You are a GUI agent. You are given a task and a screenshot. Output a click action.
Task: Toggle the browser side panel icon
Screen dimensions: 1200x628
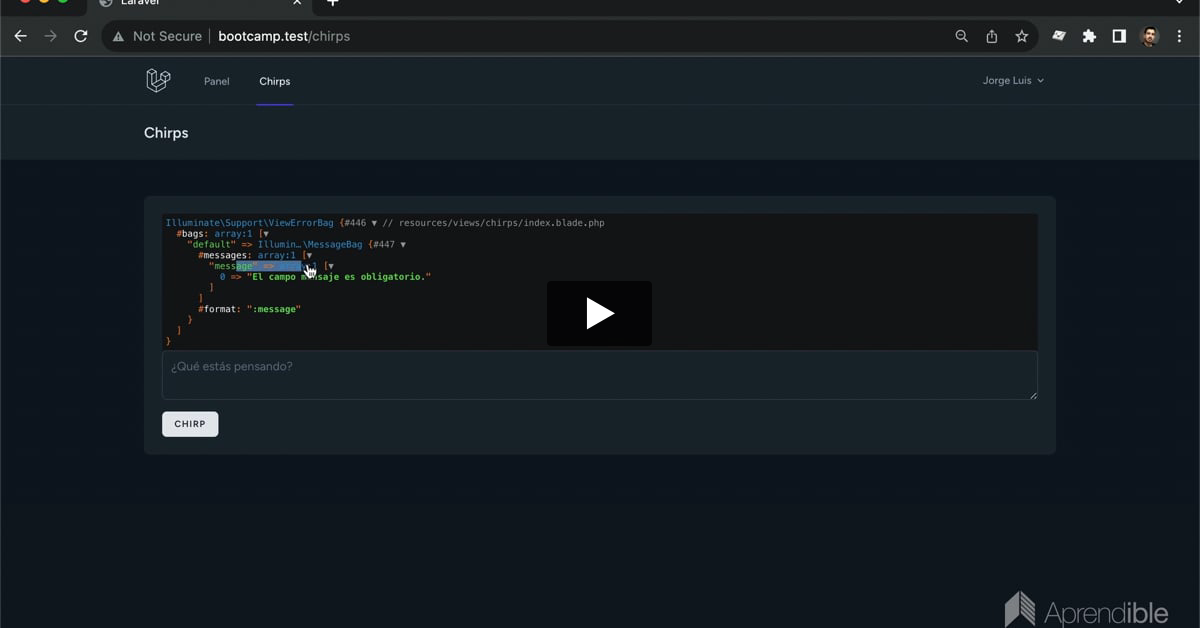pos(1119,36)
